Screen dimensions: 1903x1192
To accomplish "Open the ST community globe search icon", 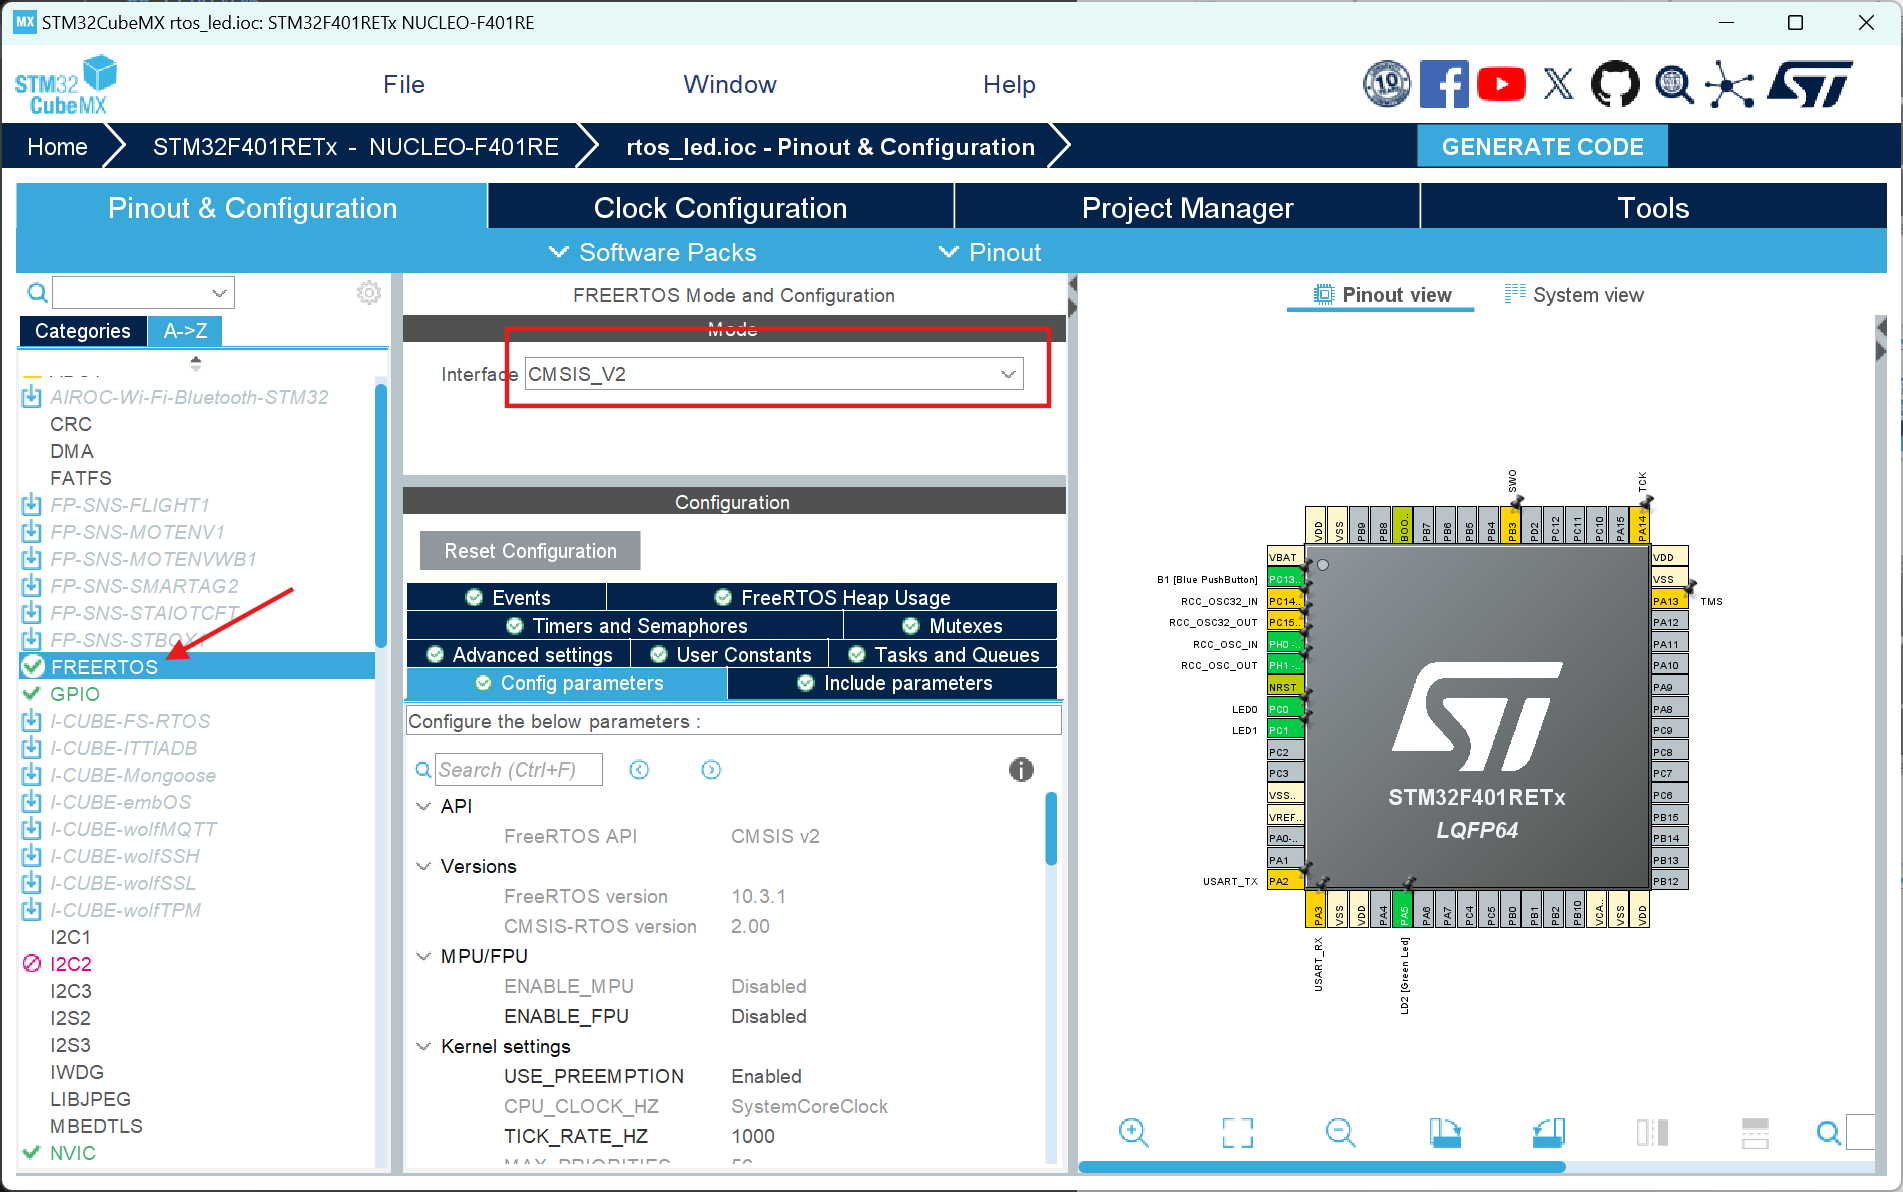I will tap(1673, 84).
